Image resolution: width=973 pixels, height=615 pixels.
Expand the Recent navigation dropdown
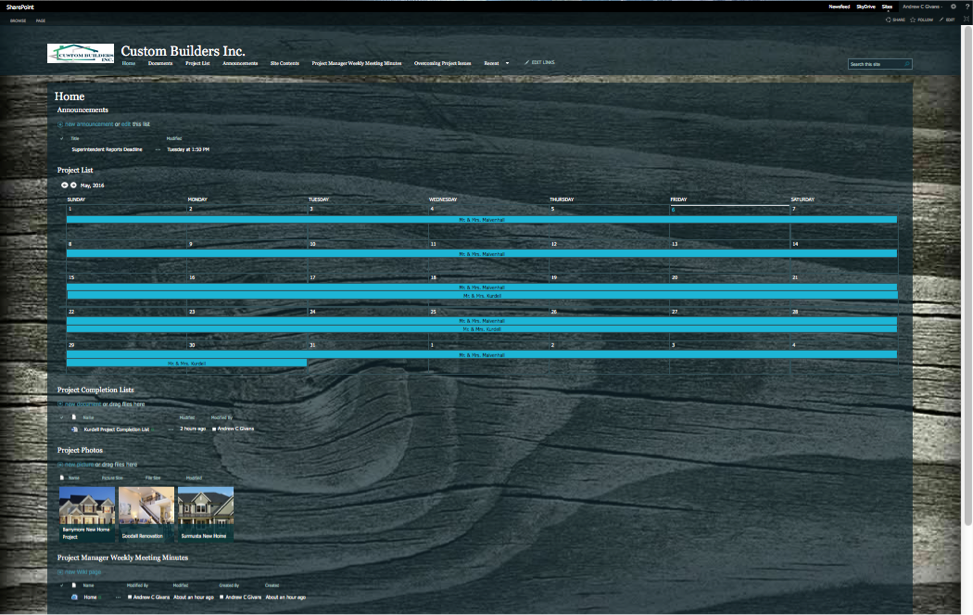(507, 63)
